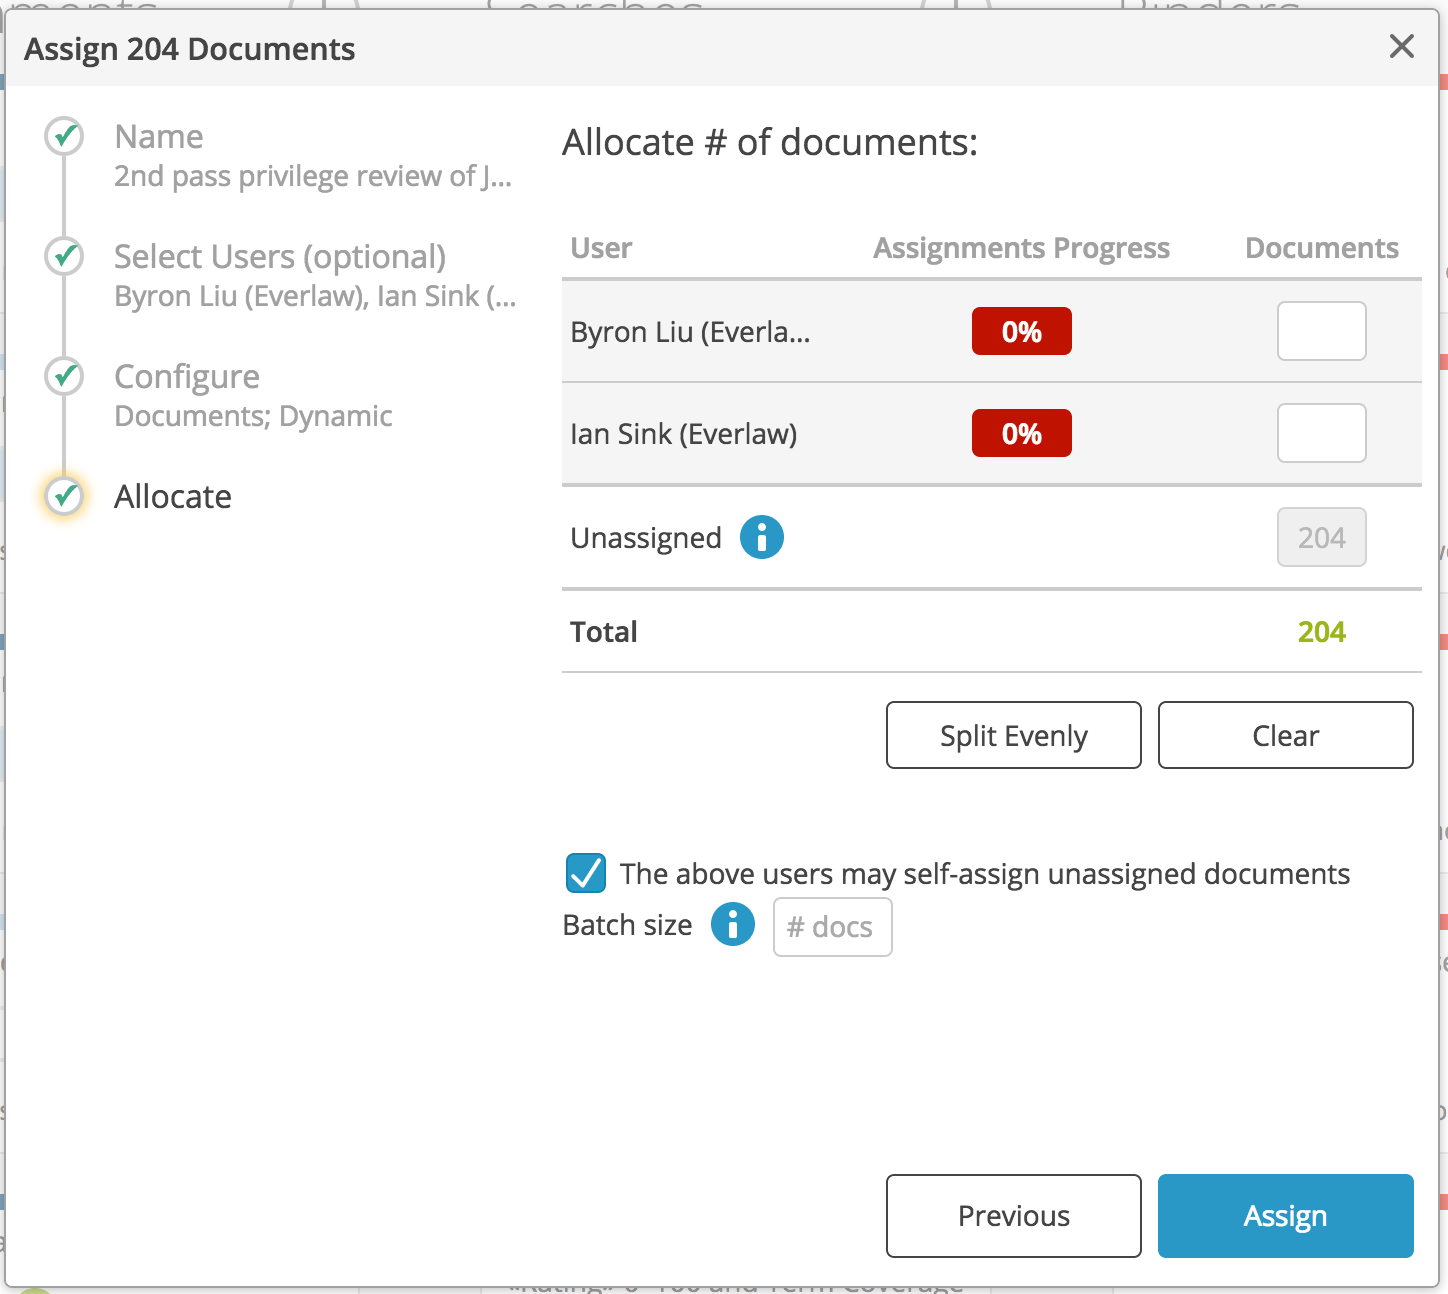The width and height of the screenshot is (1448, 1294).
Task: Click Byron Liu's Documents input field
Action: pyautogui.click(x=1321, y=330)
